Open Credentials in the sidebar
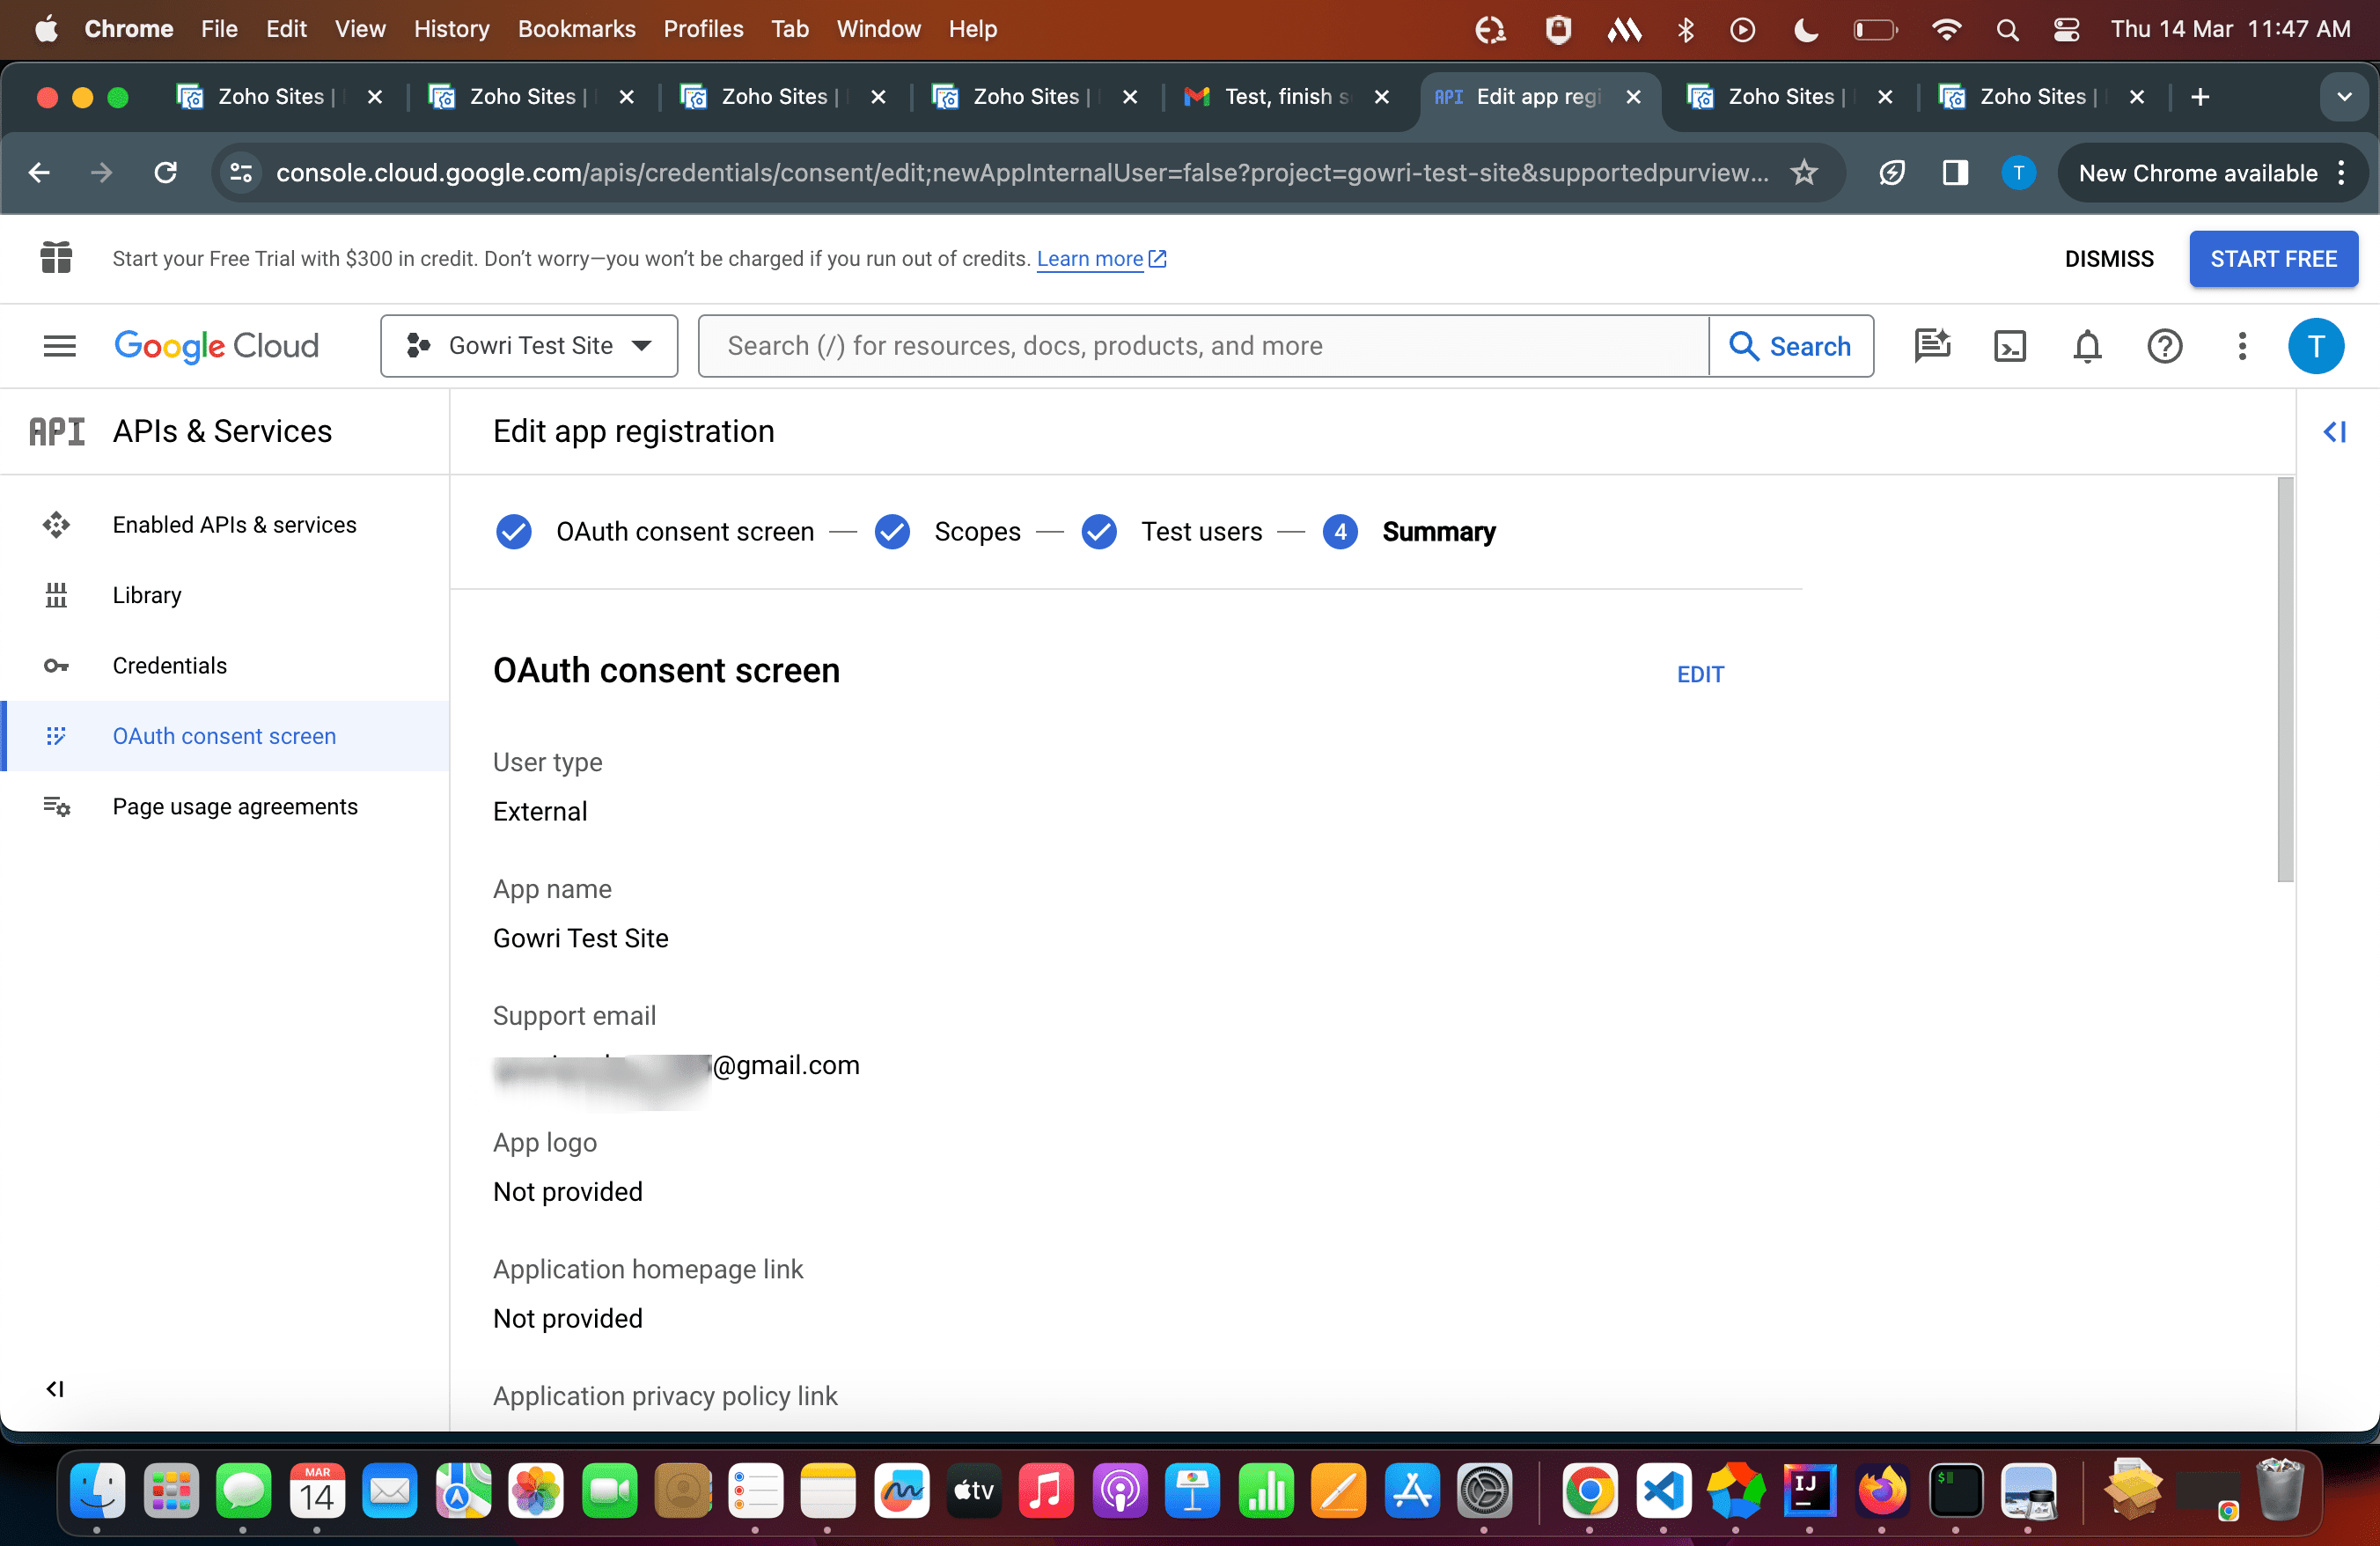 click(x=169, y=666)
